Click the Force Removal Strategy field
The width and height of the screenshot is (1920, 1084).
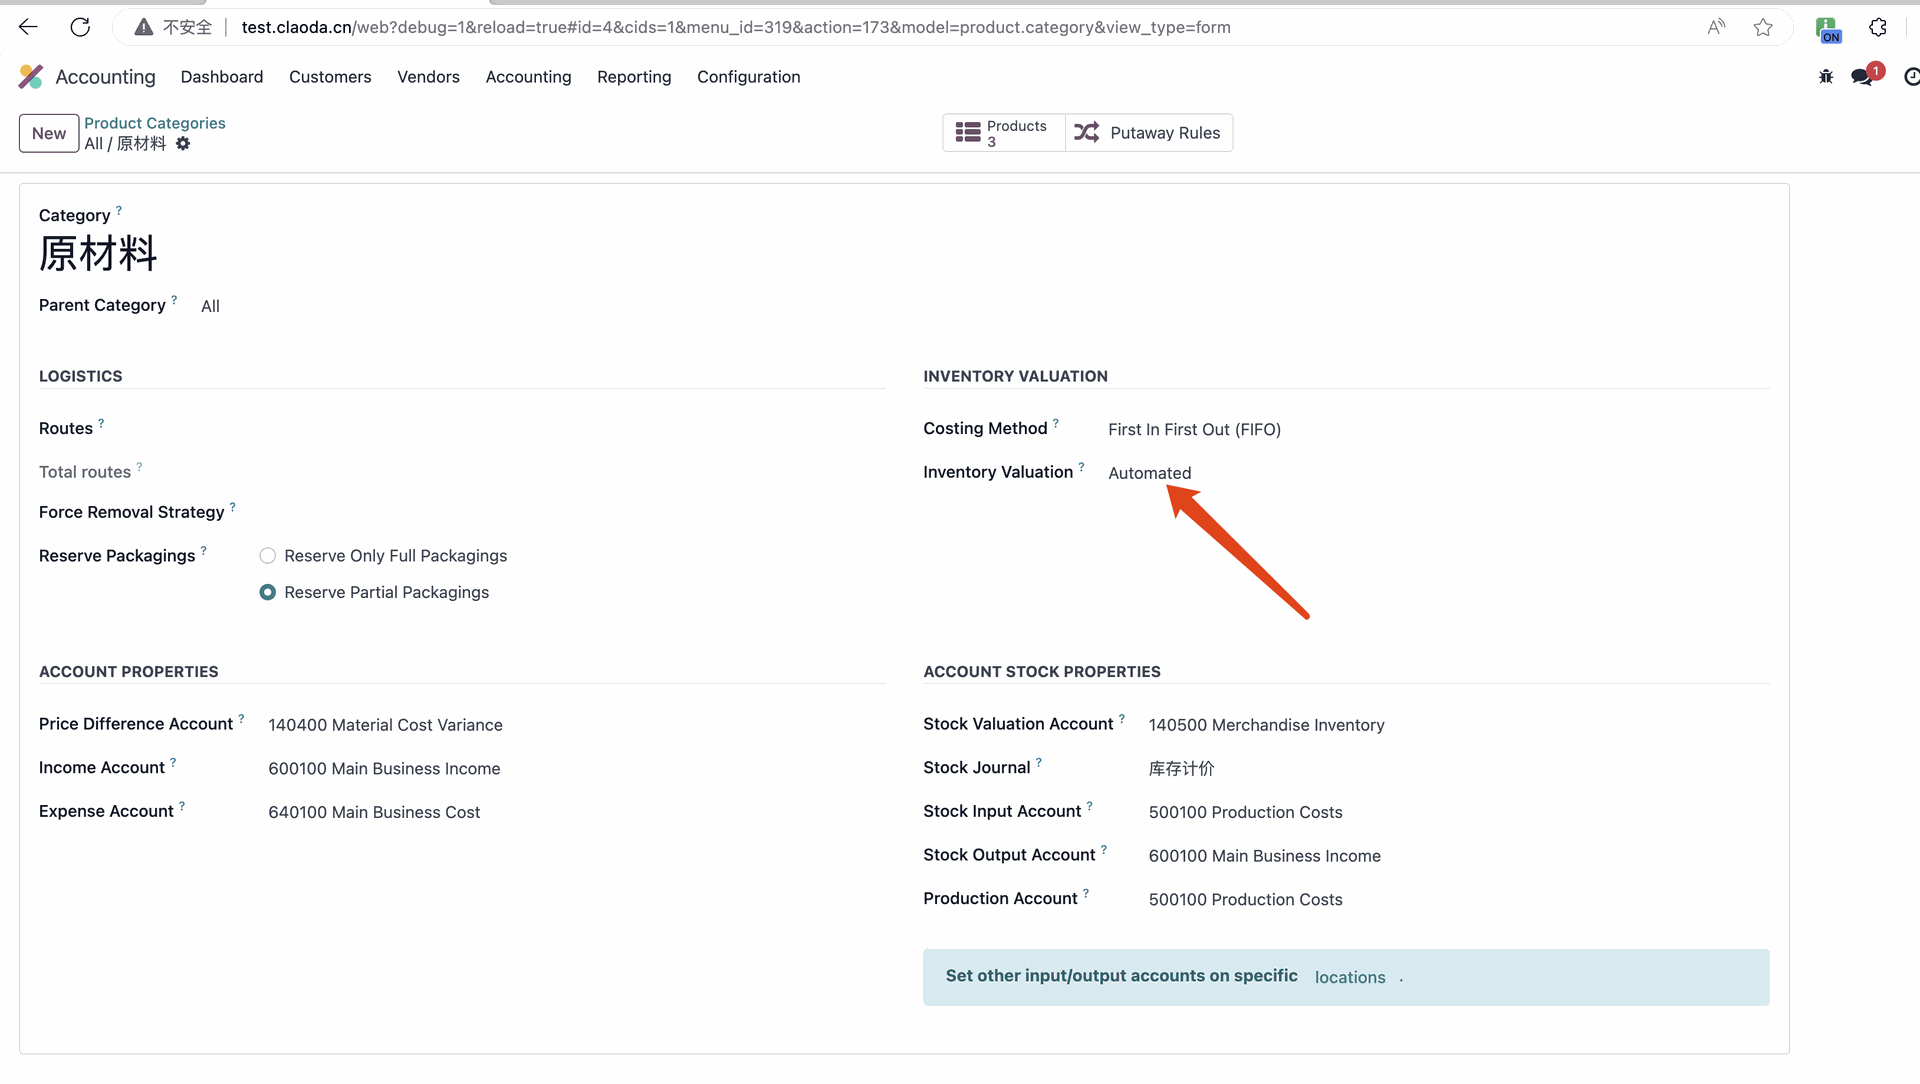(x=570, y=512)
